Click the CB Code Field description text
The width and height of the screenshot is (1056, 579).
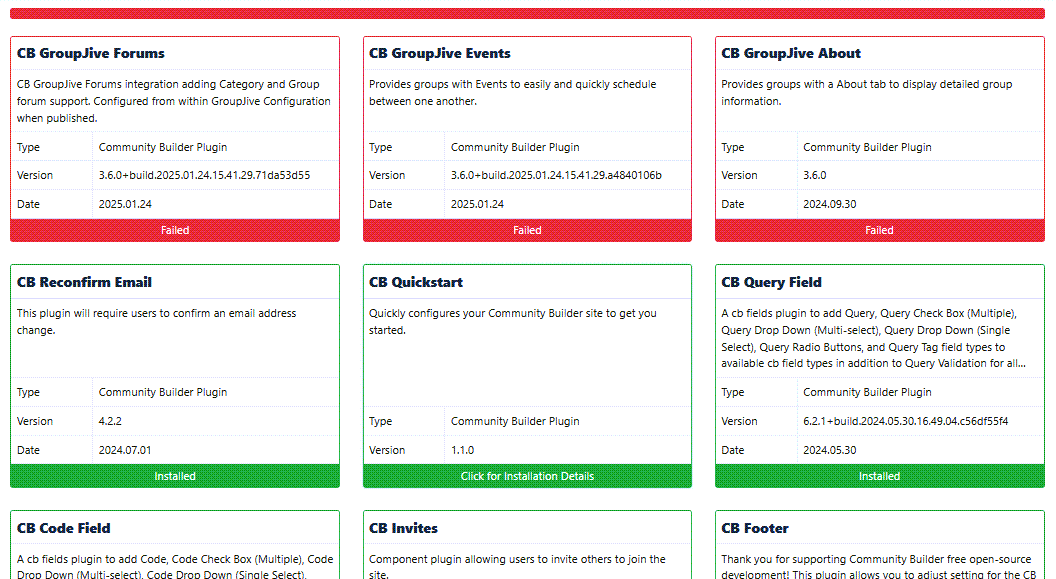pos(175,566)
